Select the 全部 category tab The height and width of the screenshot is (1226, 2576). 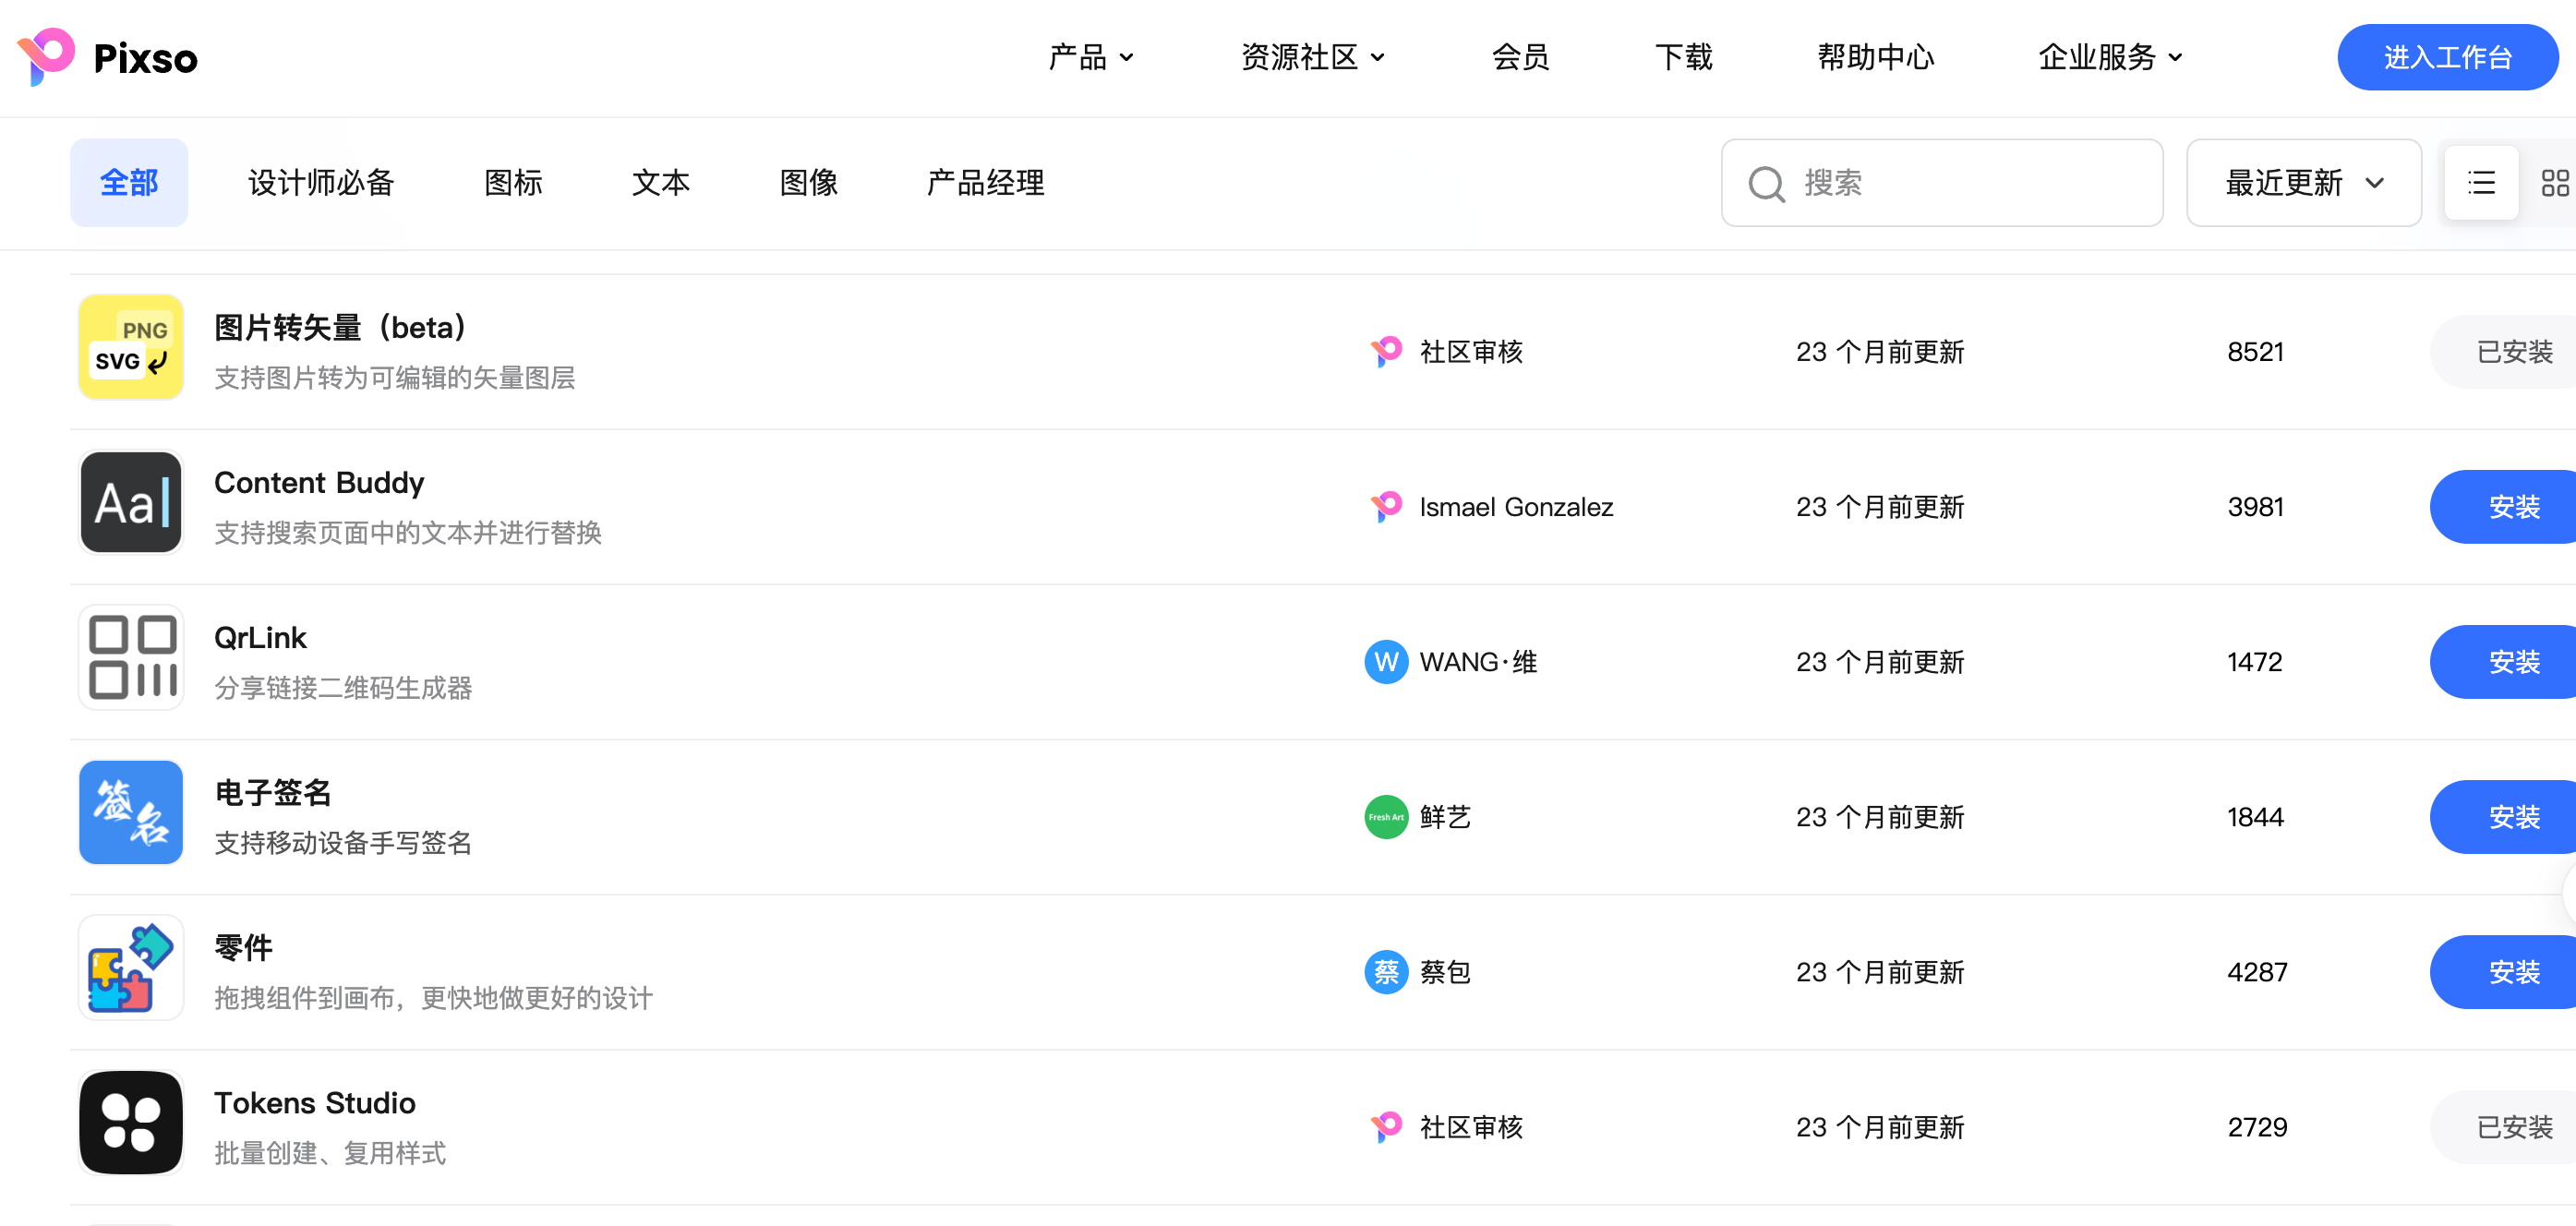click(129, 183)
